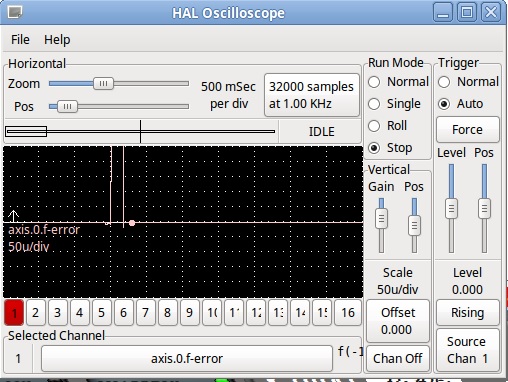The width and height of the screenshot is (508, 382).
Task: Click the Offset 0.000 button
Action: tap(398, 321)
